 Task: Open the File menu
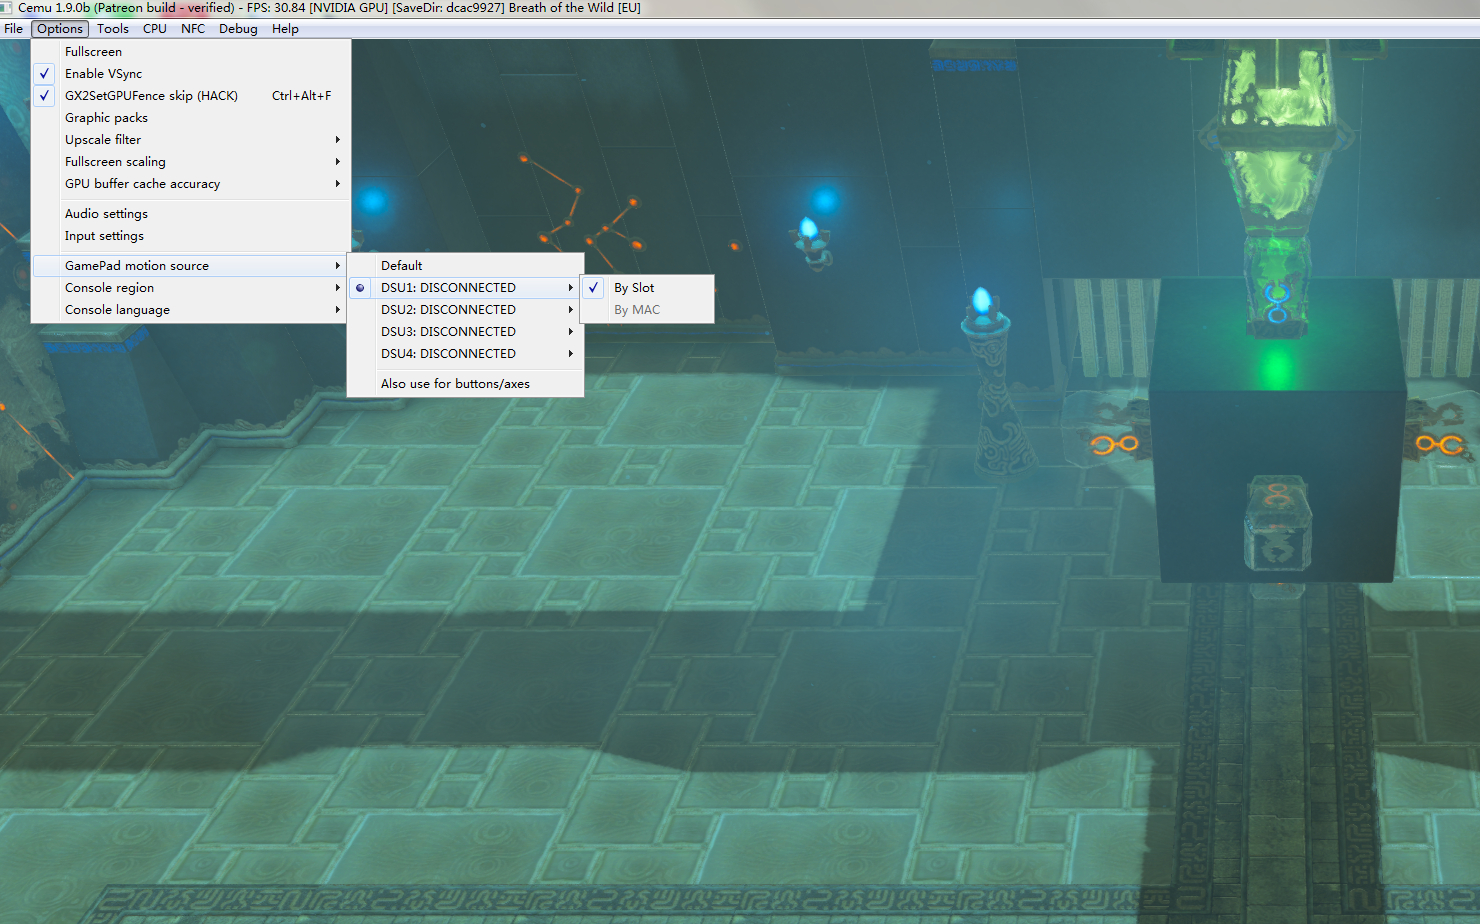(x=13, y=29)
